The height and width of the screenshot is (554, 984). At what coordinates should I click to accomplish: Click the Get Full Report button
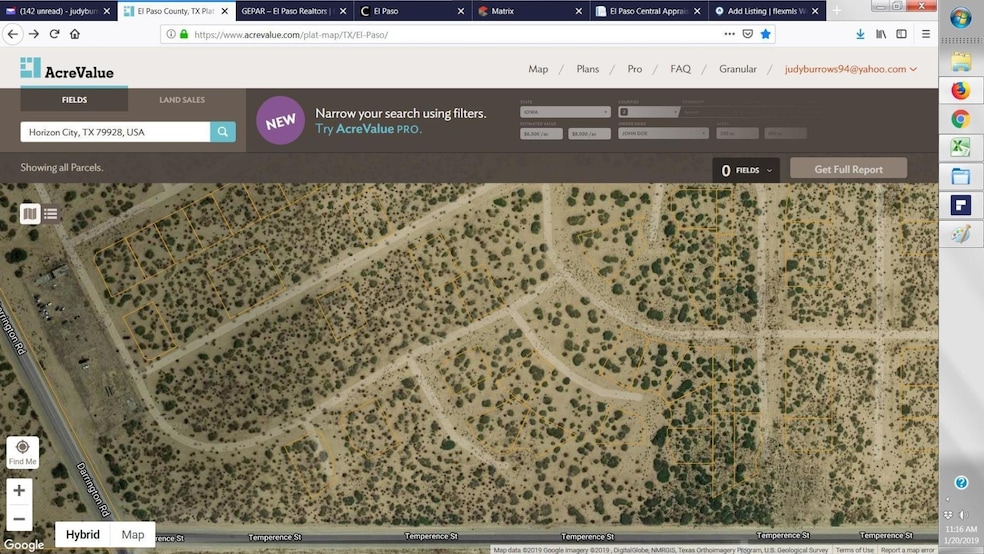point(848,169)
